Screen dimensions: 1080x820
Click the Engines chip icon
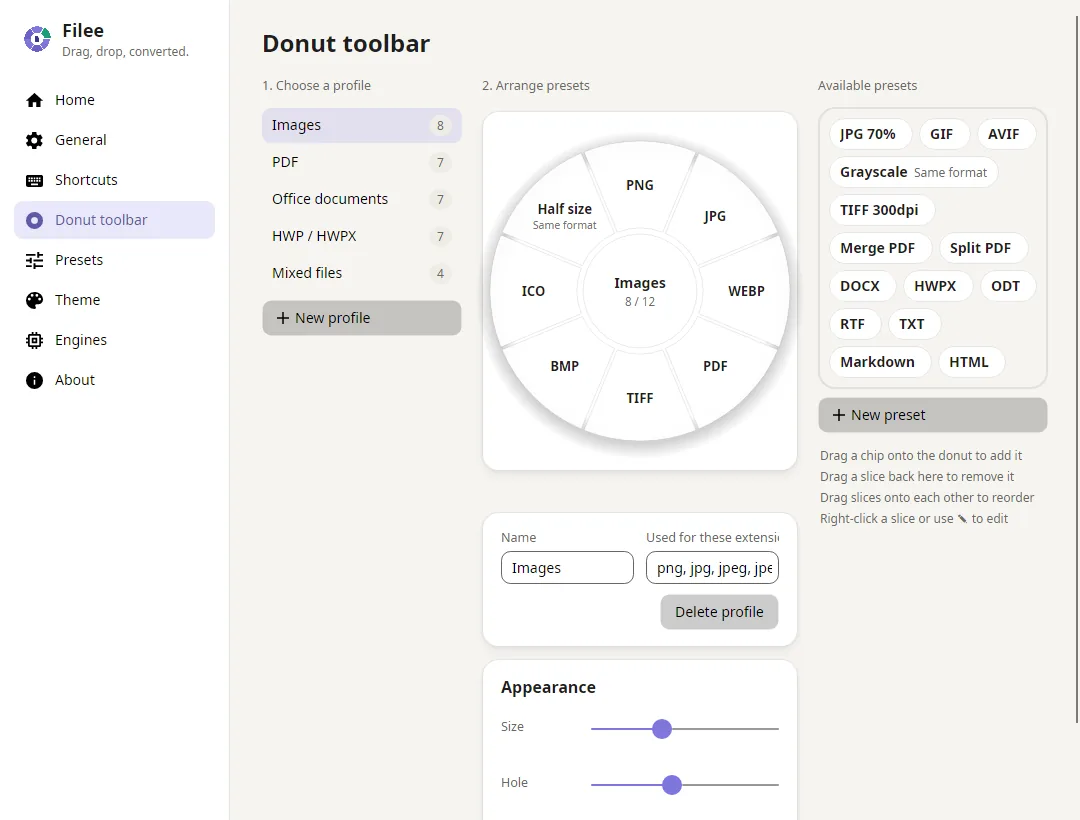[x=34, y=340]
